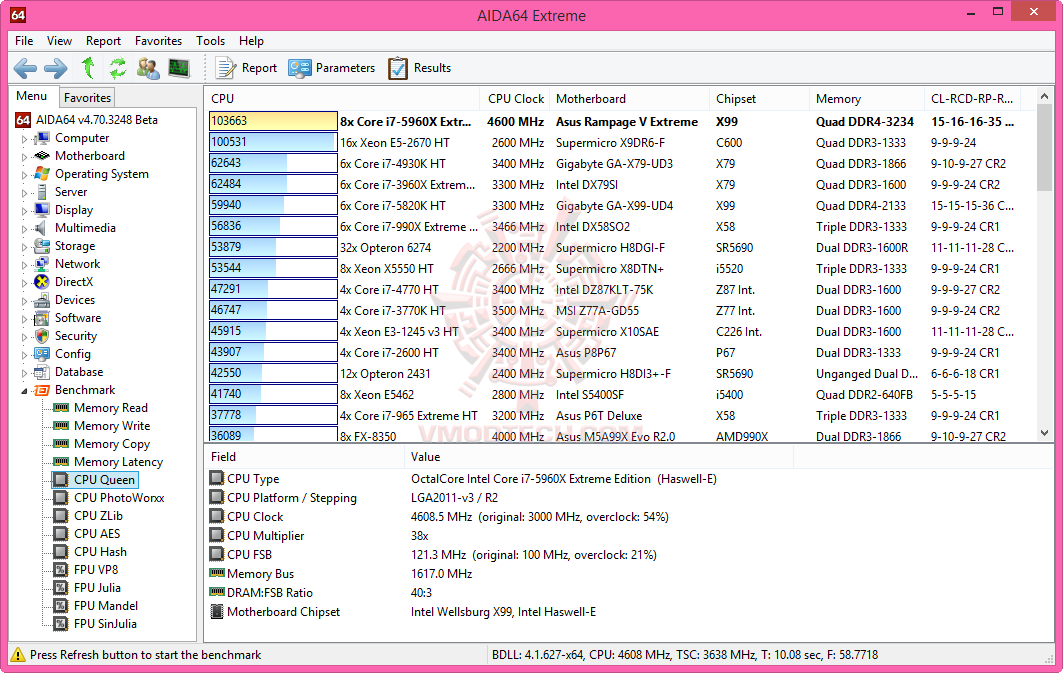
Task: Click the green Up arrow toolbar icon
Action: pos(87,68)
